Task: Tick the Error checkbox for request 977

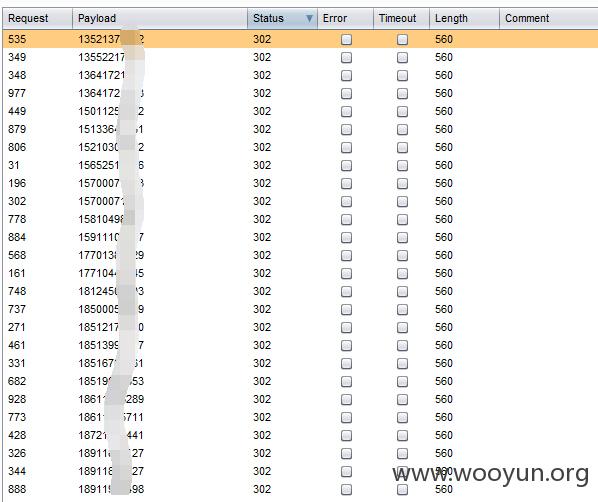Action: (x=346, y=93)
